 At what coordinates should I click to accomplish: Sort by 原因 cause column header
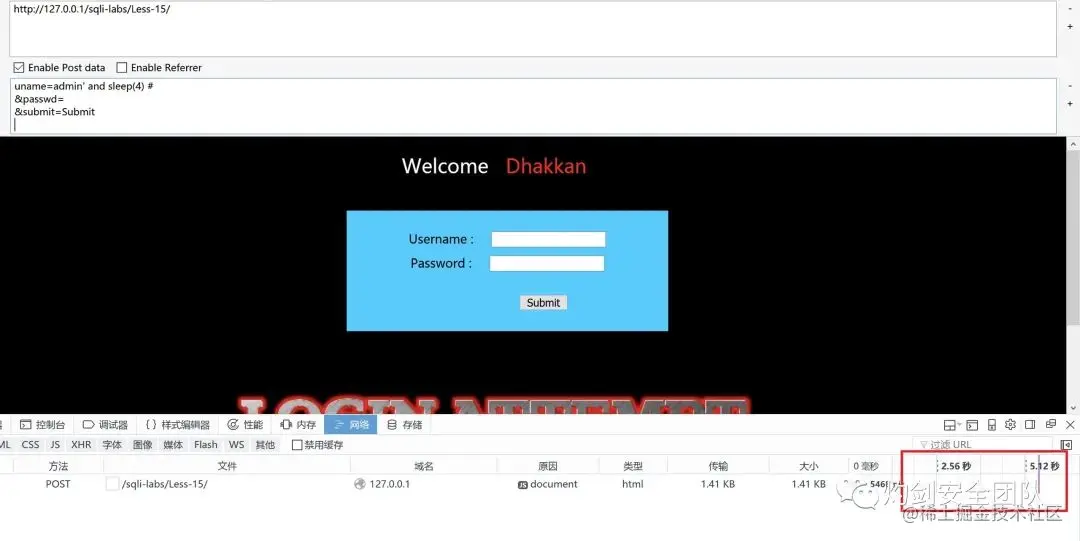click(x=548, y=466)
